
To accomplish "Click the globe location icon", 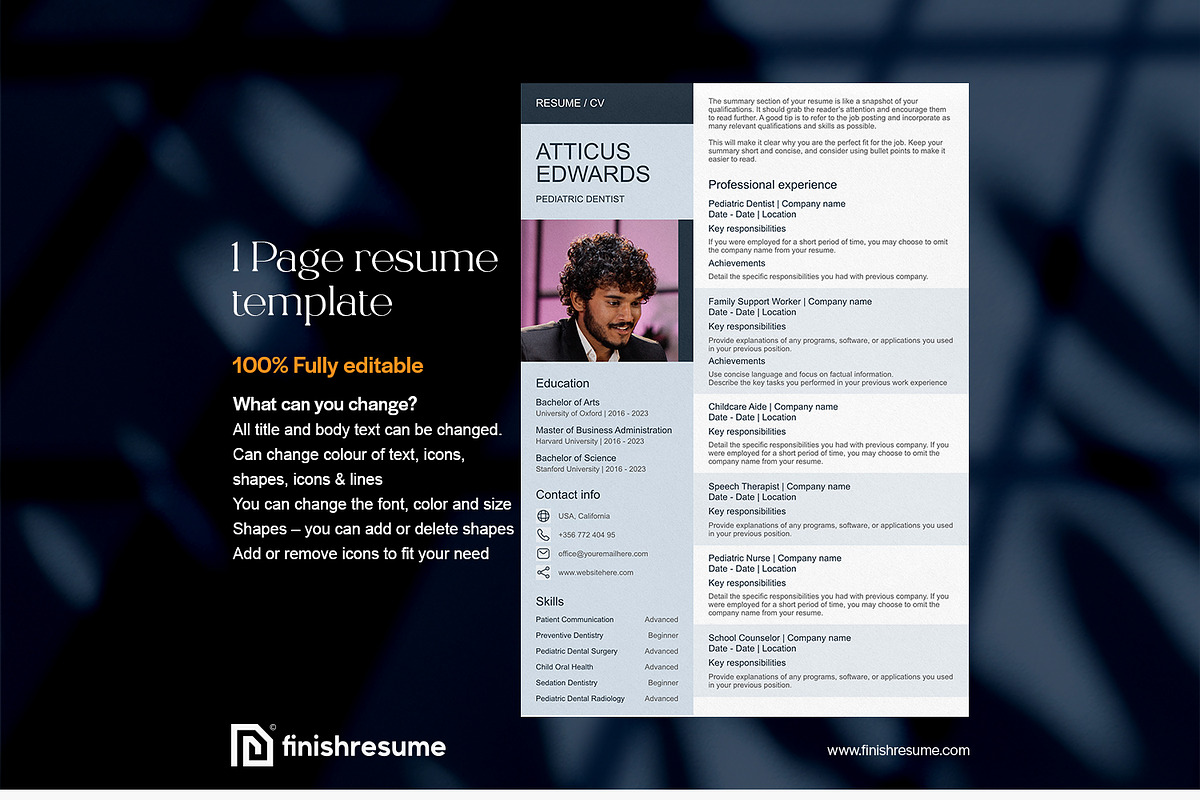I will tap(543, 516).
